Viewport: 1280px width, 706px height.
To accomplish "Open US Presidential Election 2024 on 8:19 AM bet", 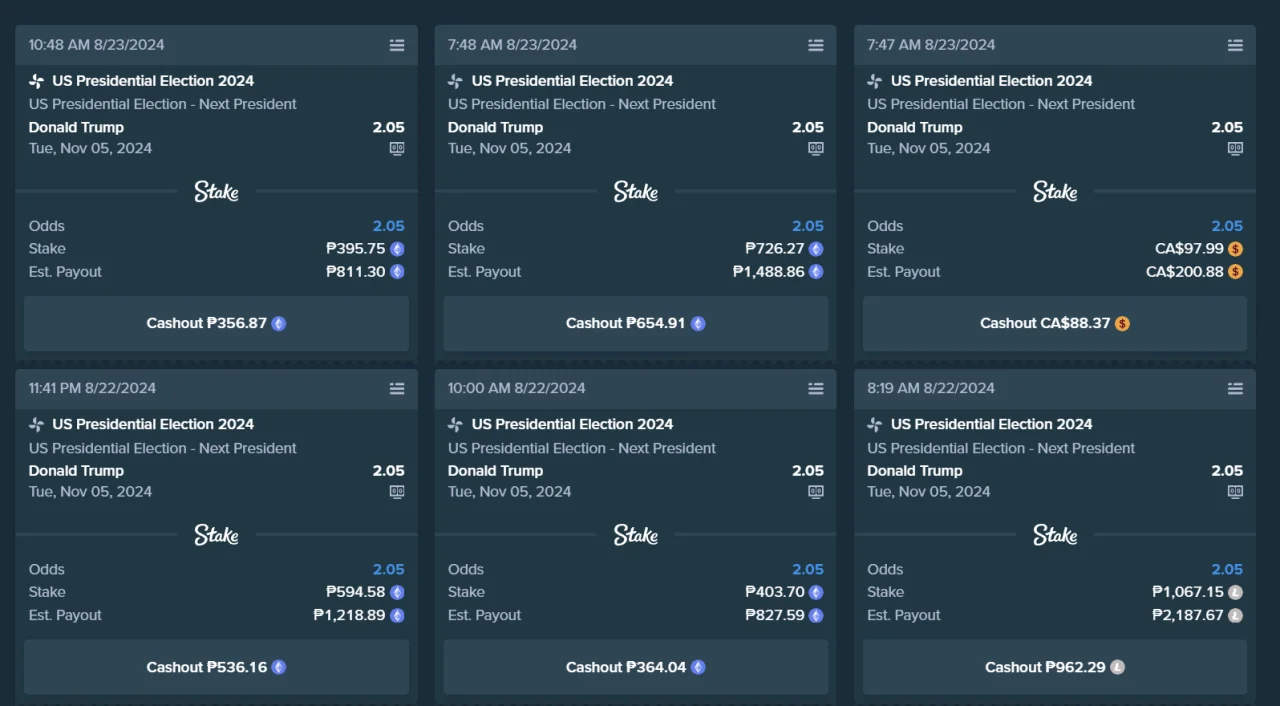I will [x=991, y=424].
